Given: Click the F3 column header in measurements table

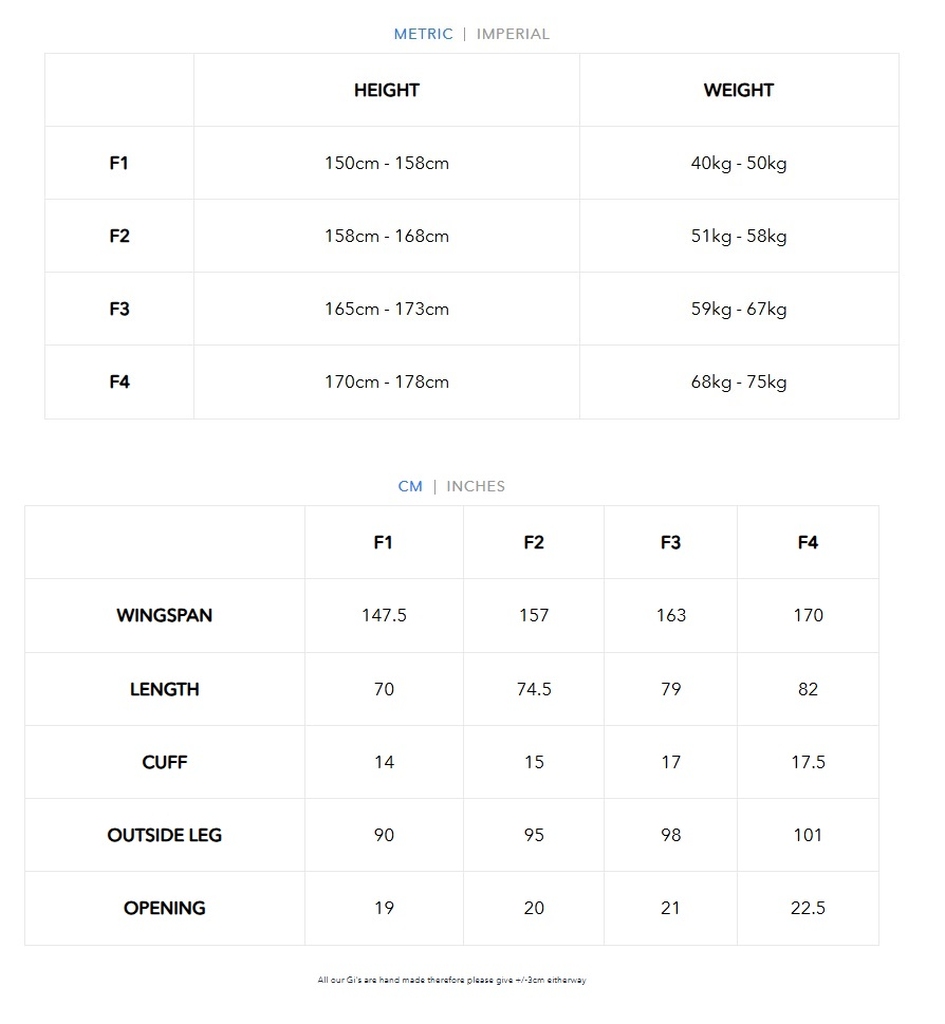Looking at the screenshot, I should tap(671, 543).
